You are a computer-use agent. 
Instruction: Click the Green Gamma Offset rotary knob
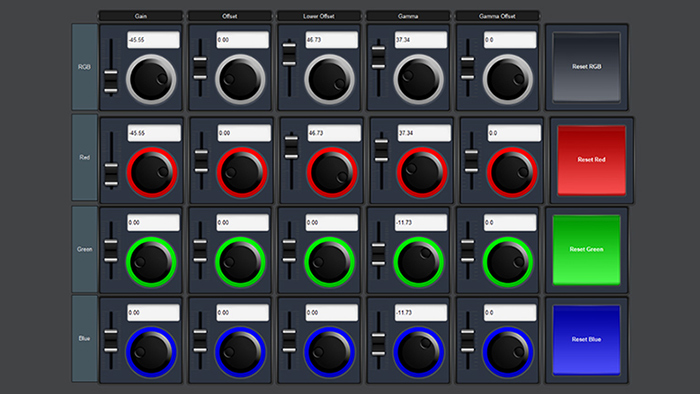tap(508, 262)
